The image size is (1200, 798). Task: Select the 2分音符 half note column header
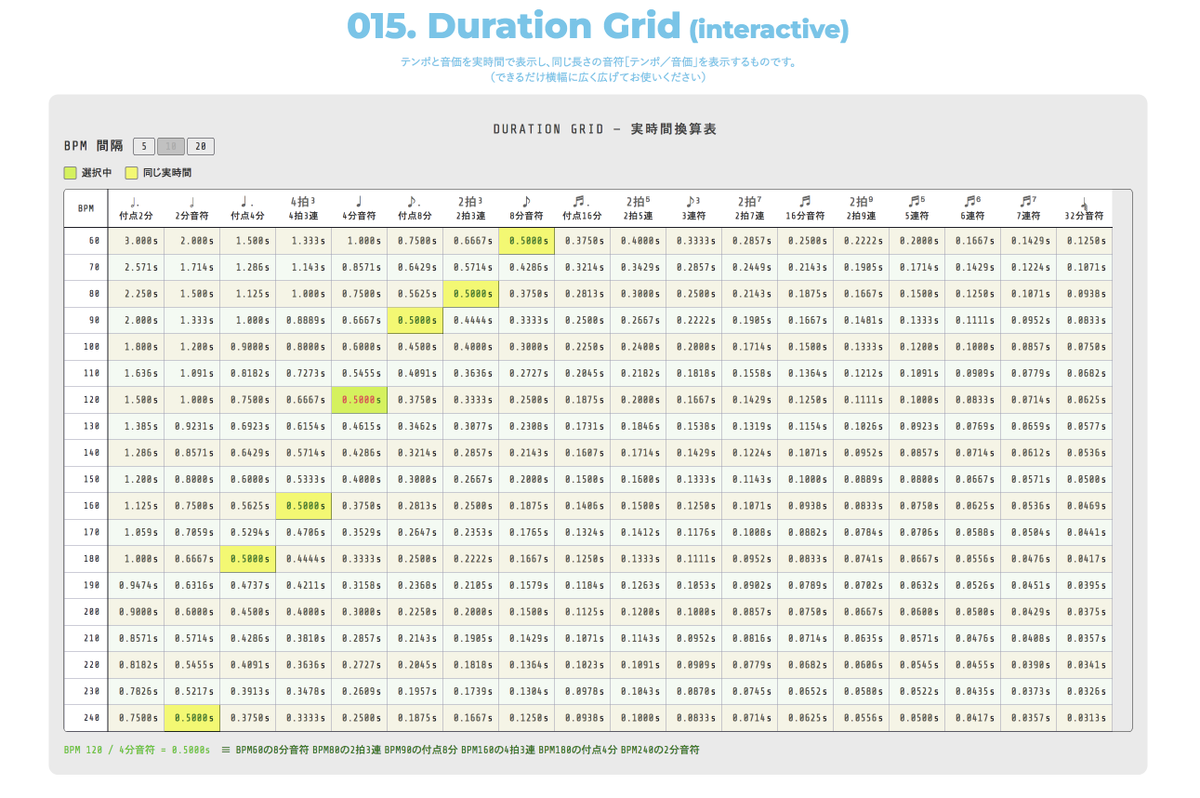[x=192, y=208]
